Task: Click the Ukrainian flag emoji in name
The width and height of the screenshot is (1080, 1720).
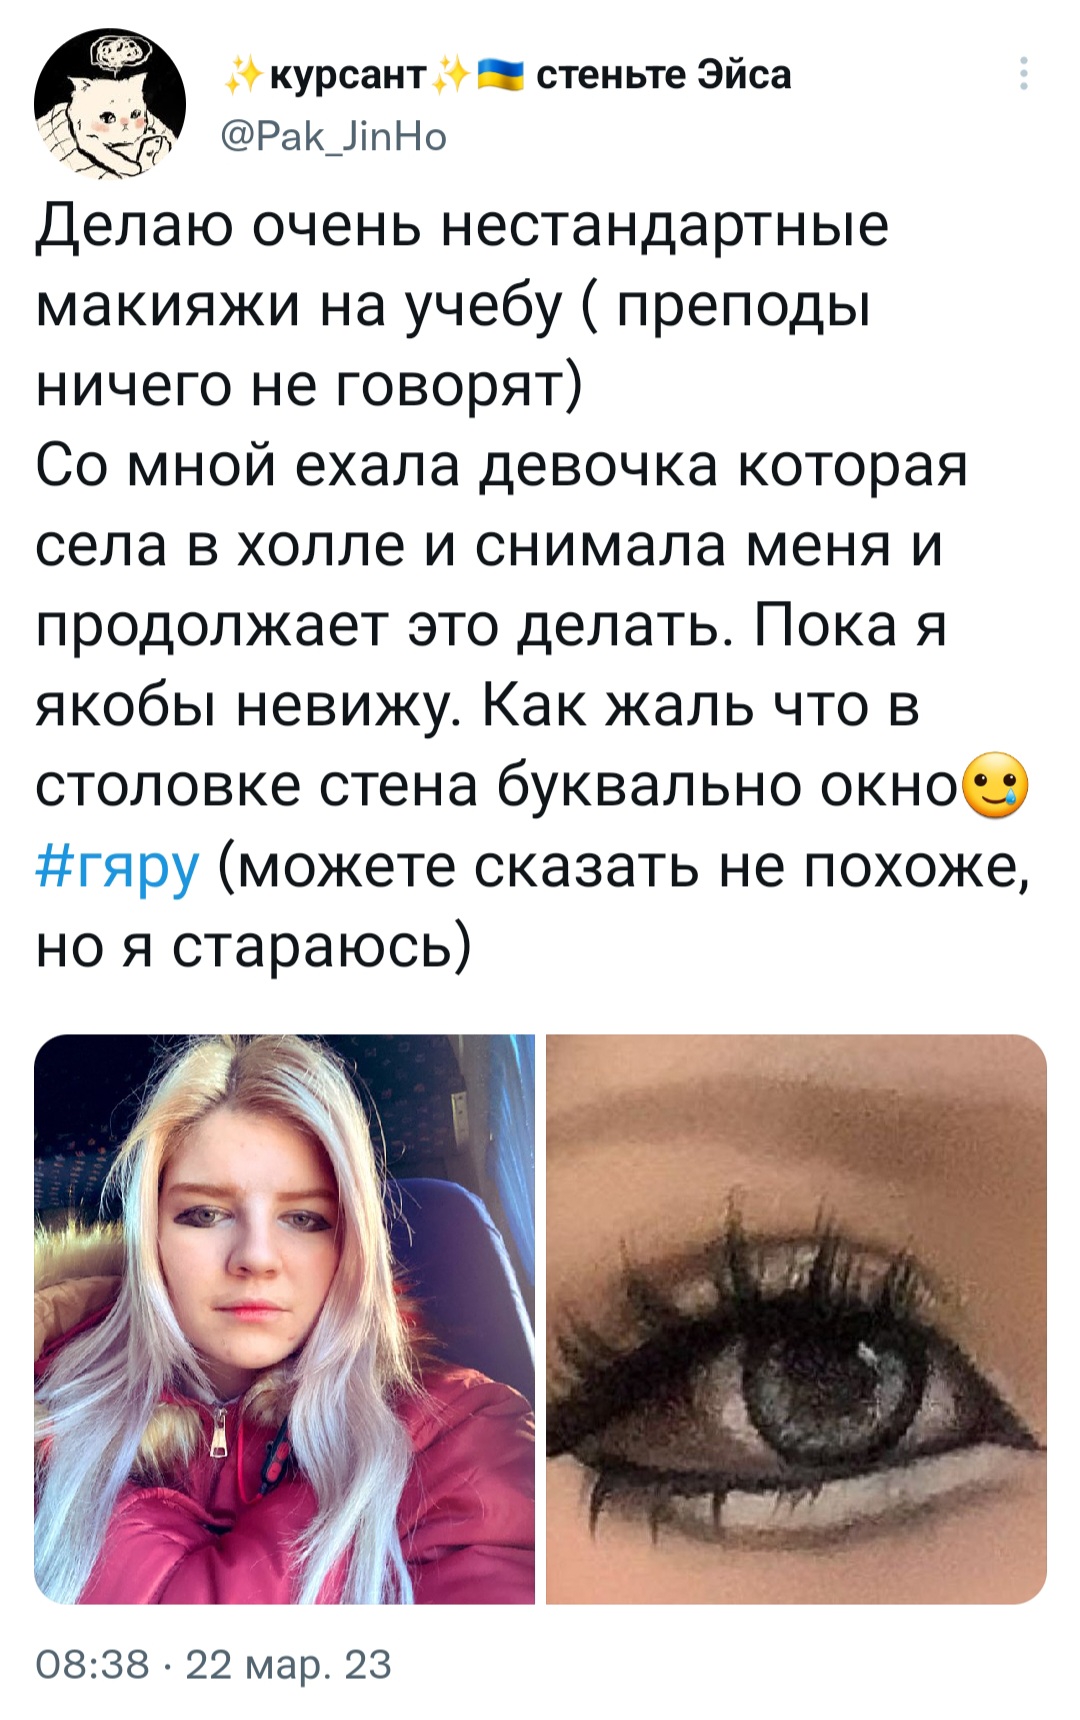Action: 500,73
